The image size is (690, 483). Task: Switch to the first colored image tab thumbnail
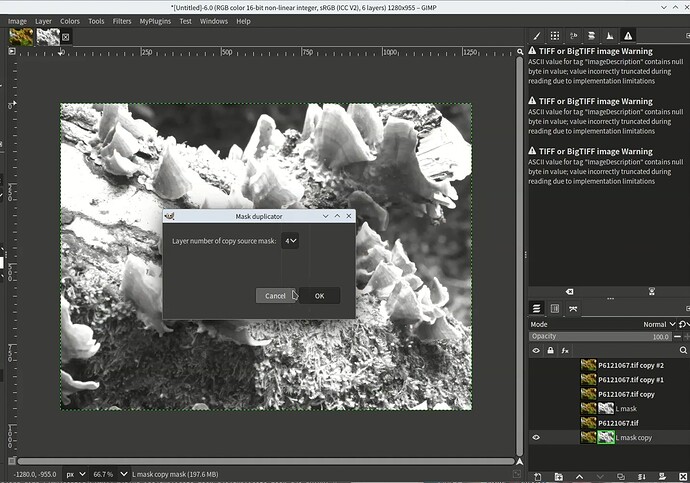tap(21, 37)
